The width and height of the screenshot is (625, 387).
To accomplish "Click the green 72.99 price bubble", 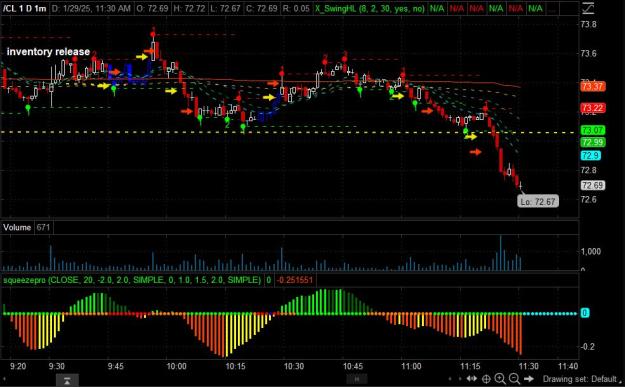I will tap(593, 142).
